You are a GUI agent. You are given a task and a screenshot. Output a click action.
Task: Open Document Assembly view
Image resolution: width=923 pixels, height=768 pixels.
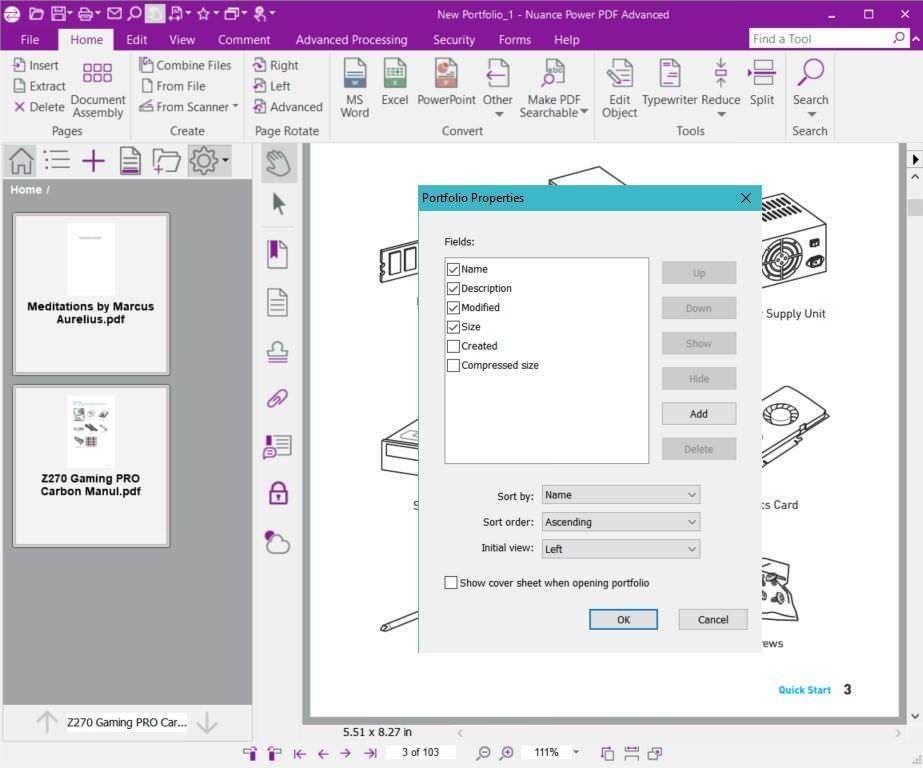[98, 89]
